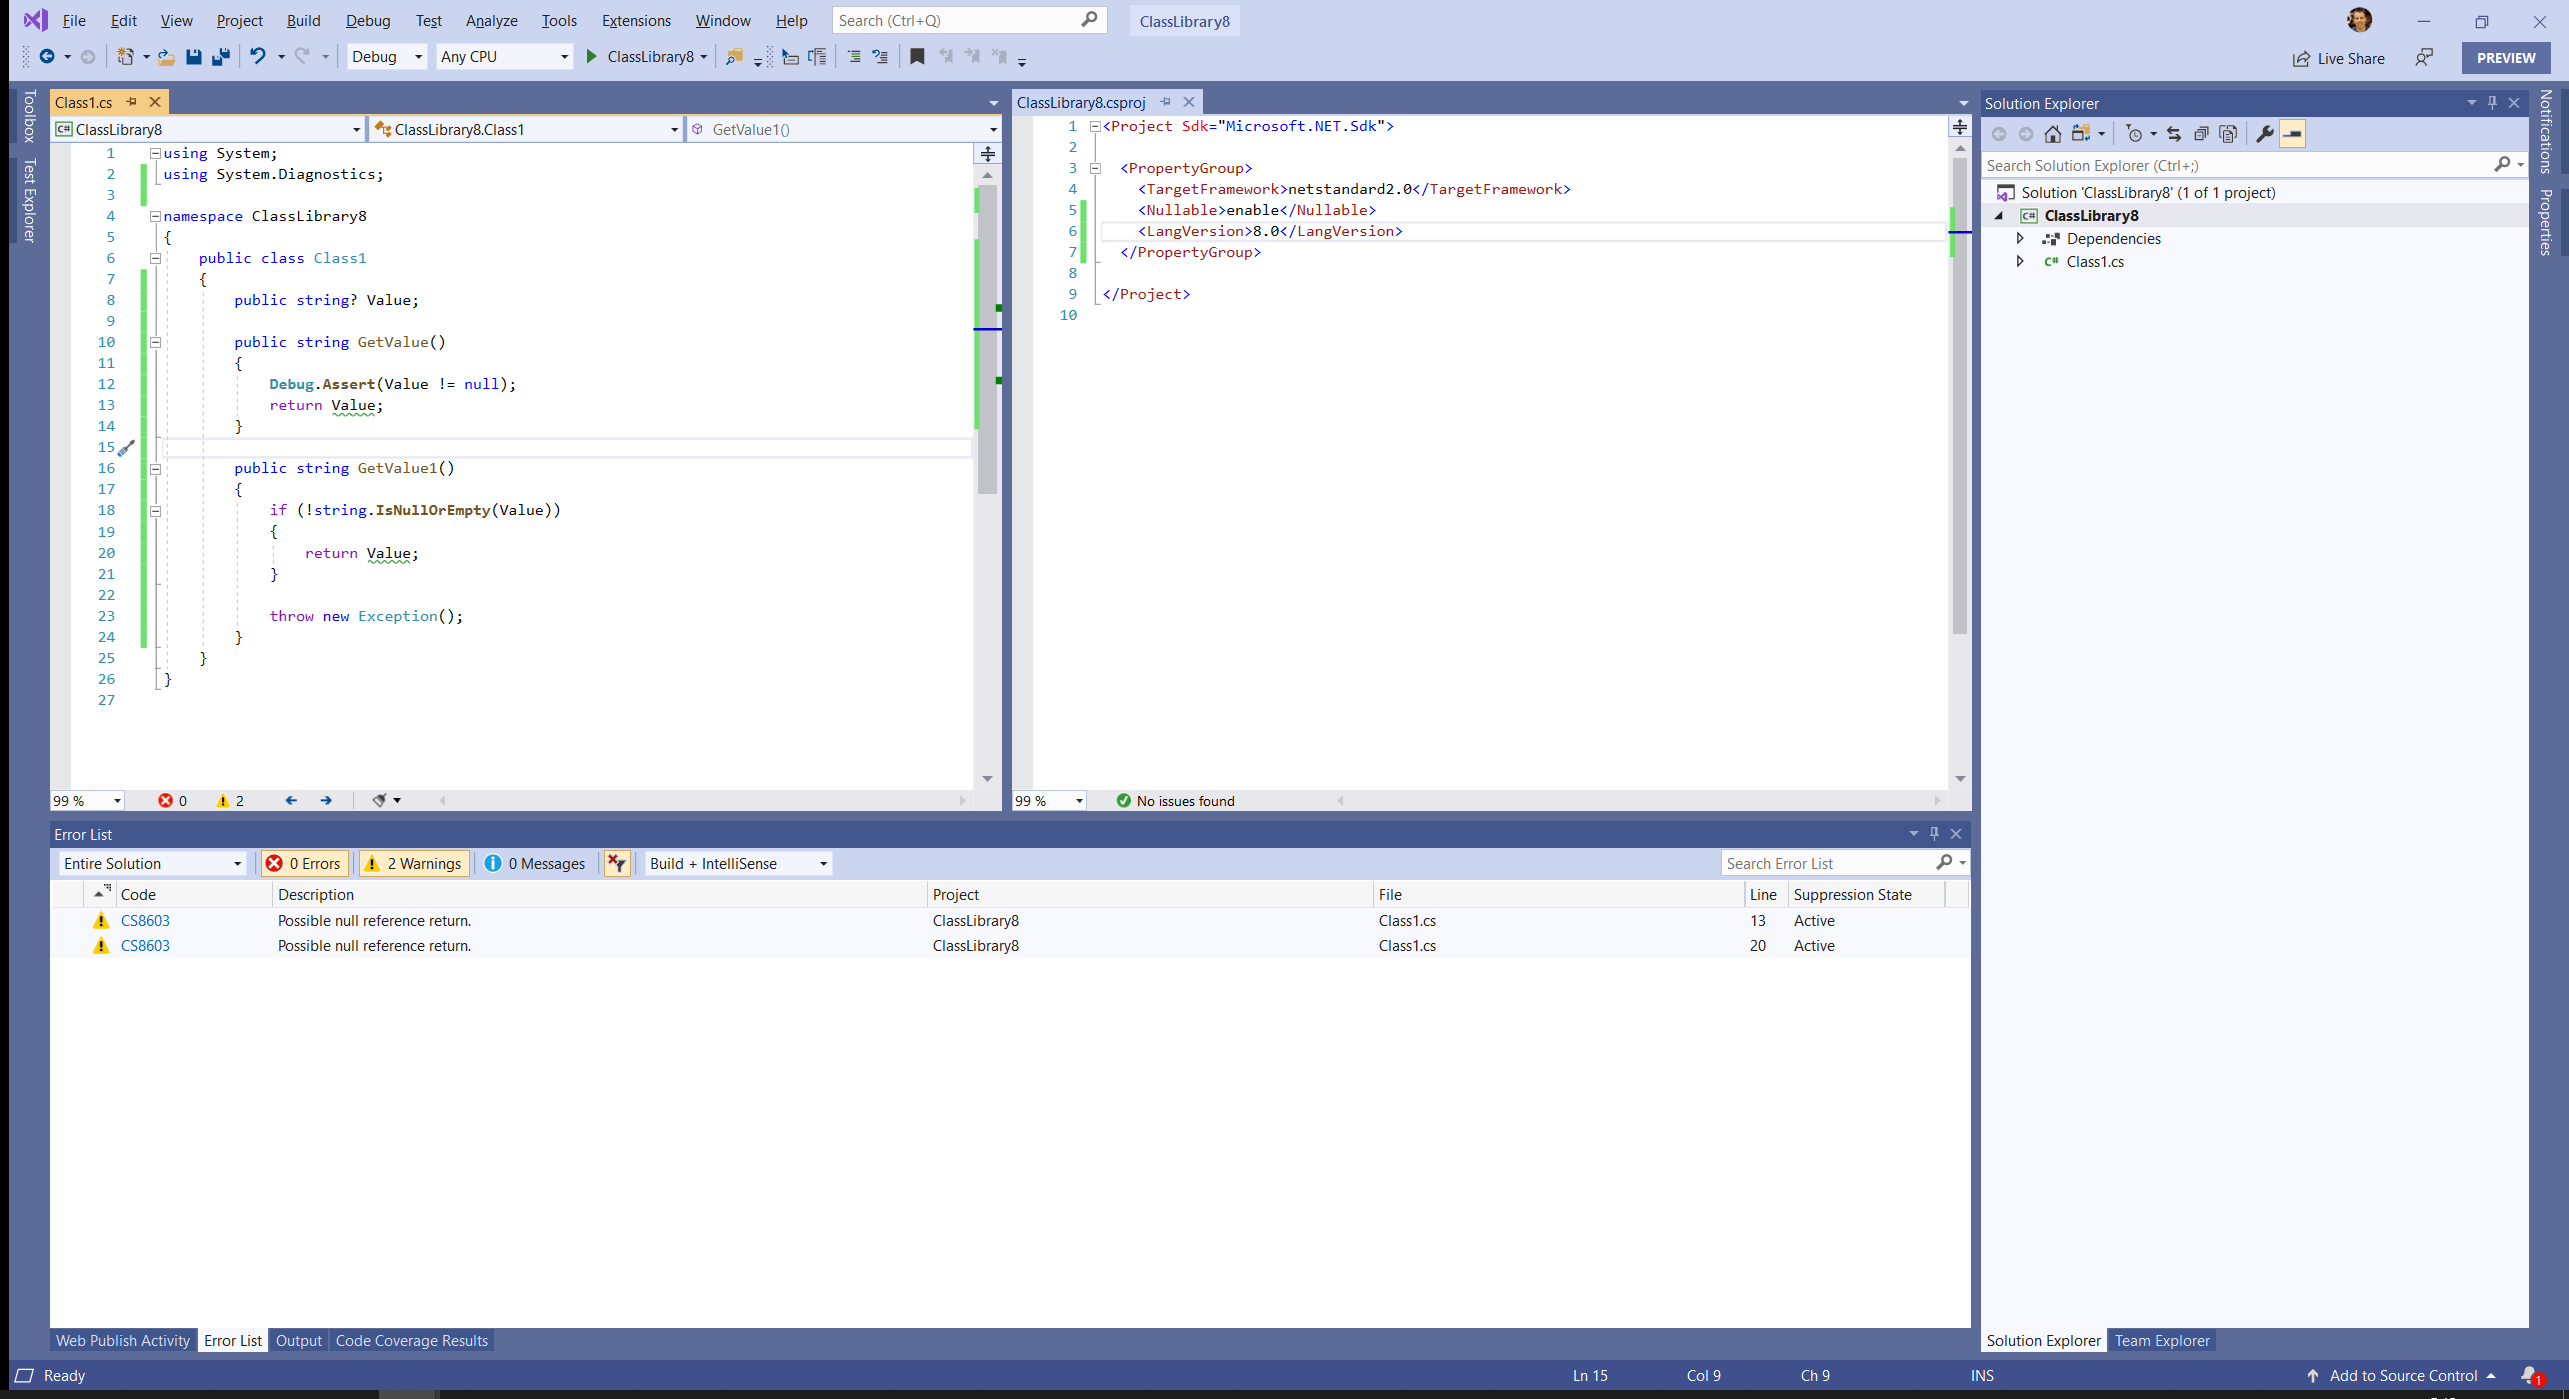Open the Build + IntelliSense dropdown
This screenshot has height=1399, width=2569.
pos(738,863)
